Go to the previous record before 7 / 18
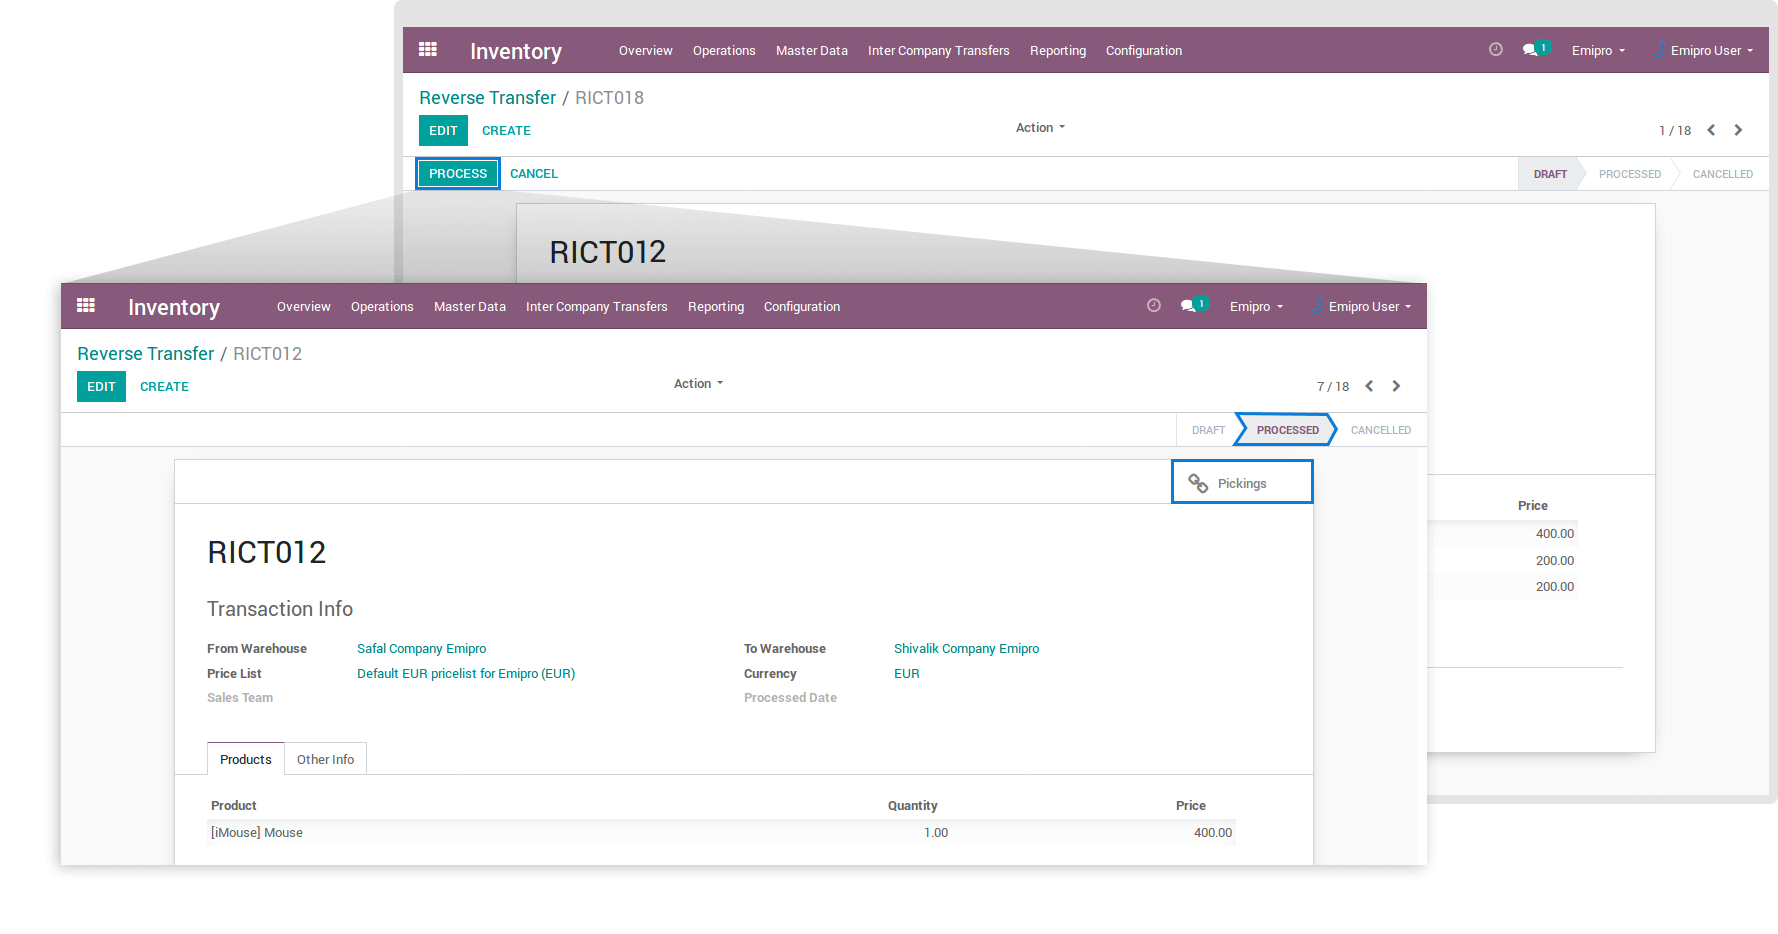 pos(1369,386)
